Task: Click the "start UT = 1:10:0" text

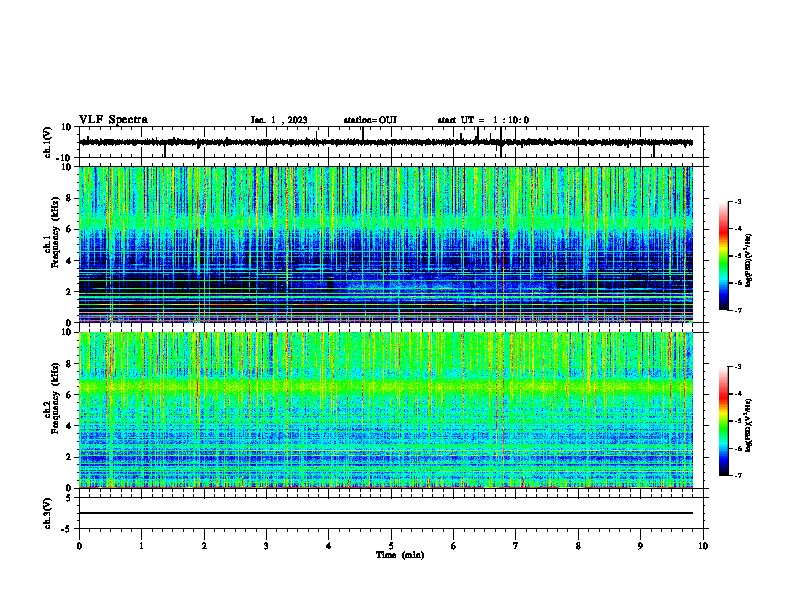Action: 483,120
